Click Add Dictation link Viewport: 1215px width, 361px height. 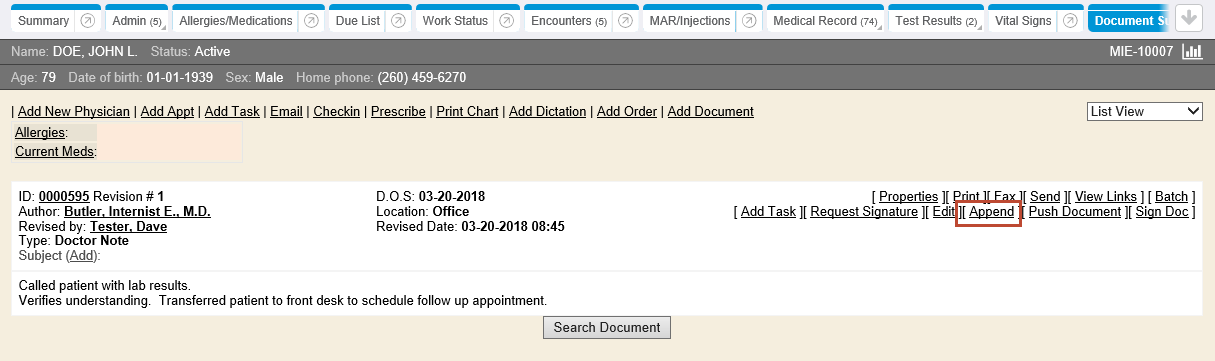[x=548, y=112]
